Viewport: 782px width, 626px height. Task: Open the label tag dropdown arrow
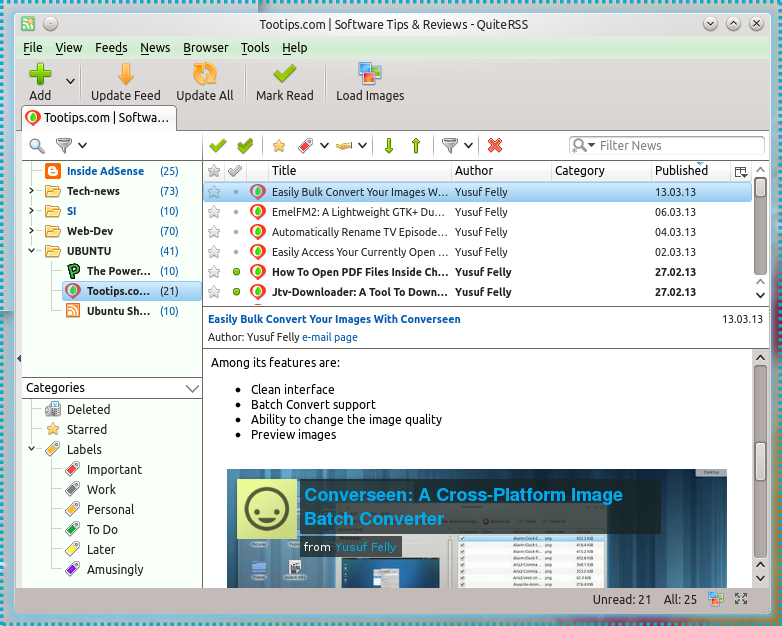(325, 146)
